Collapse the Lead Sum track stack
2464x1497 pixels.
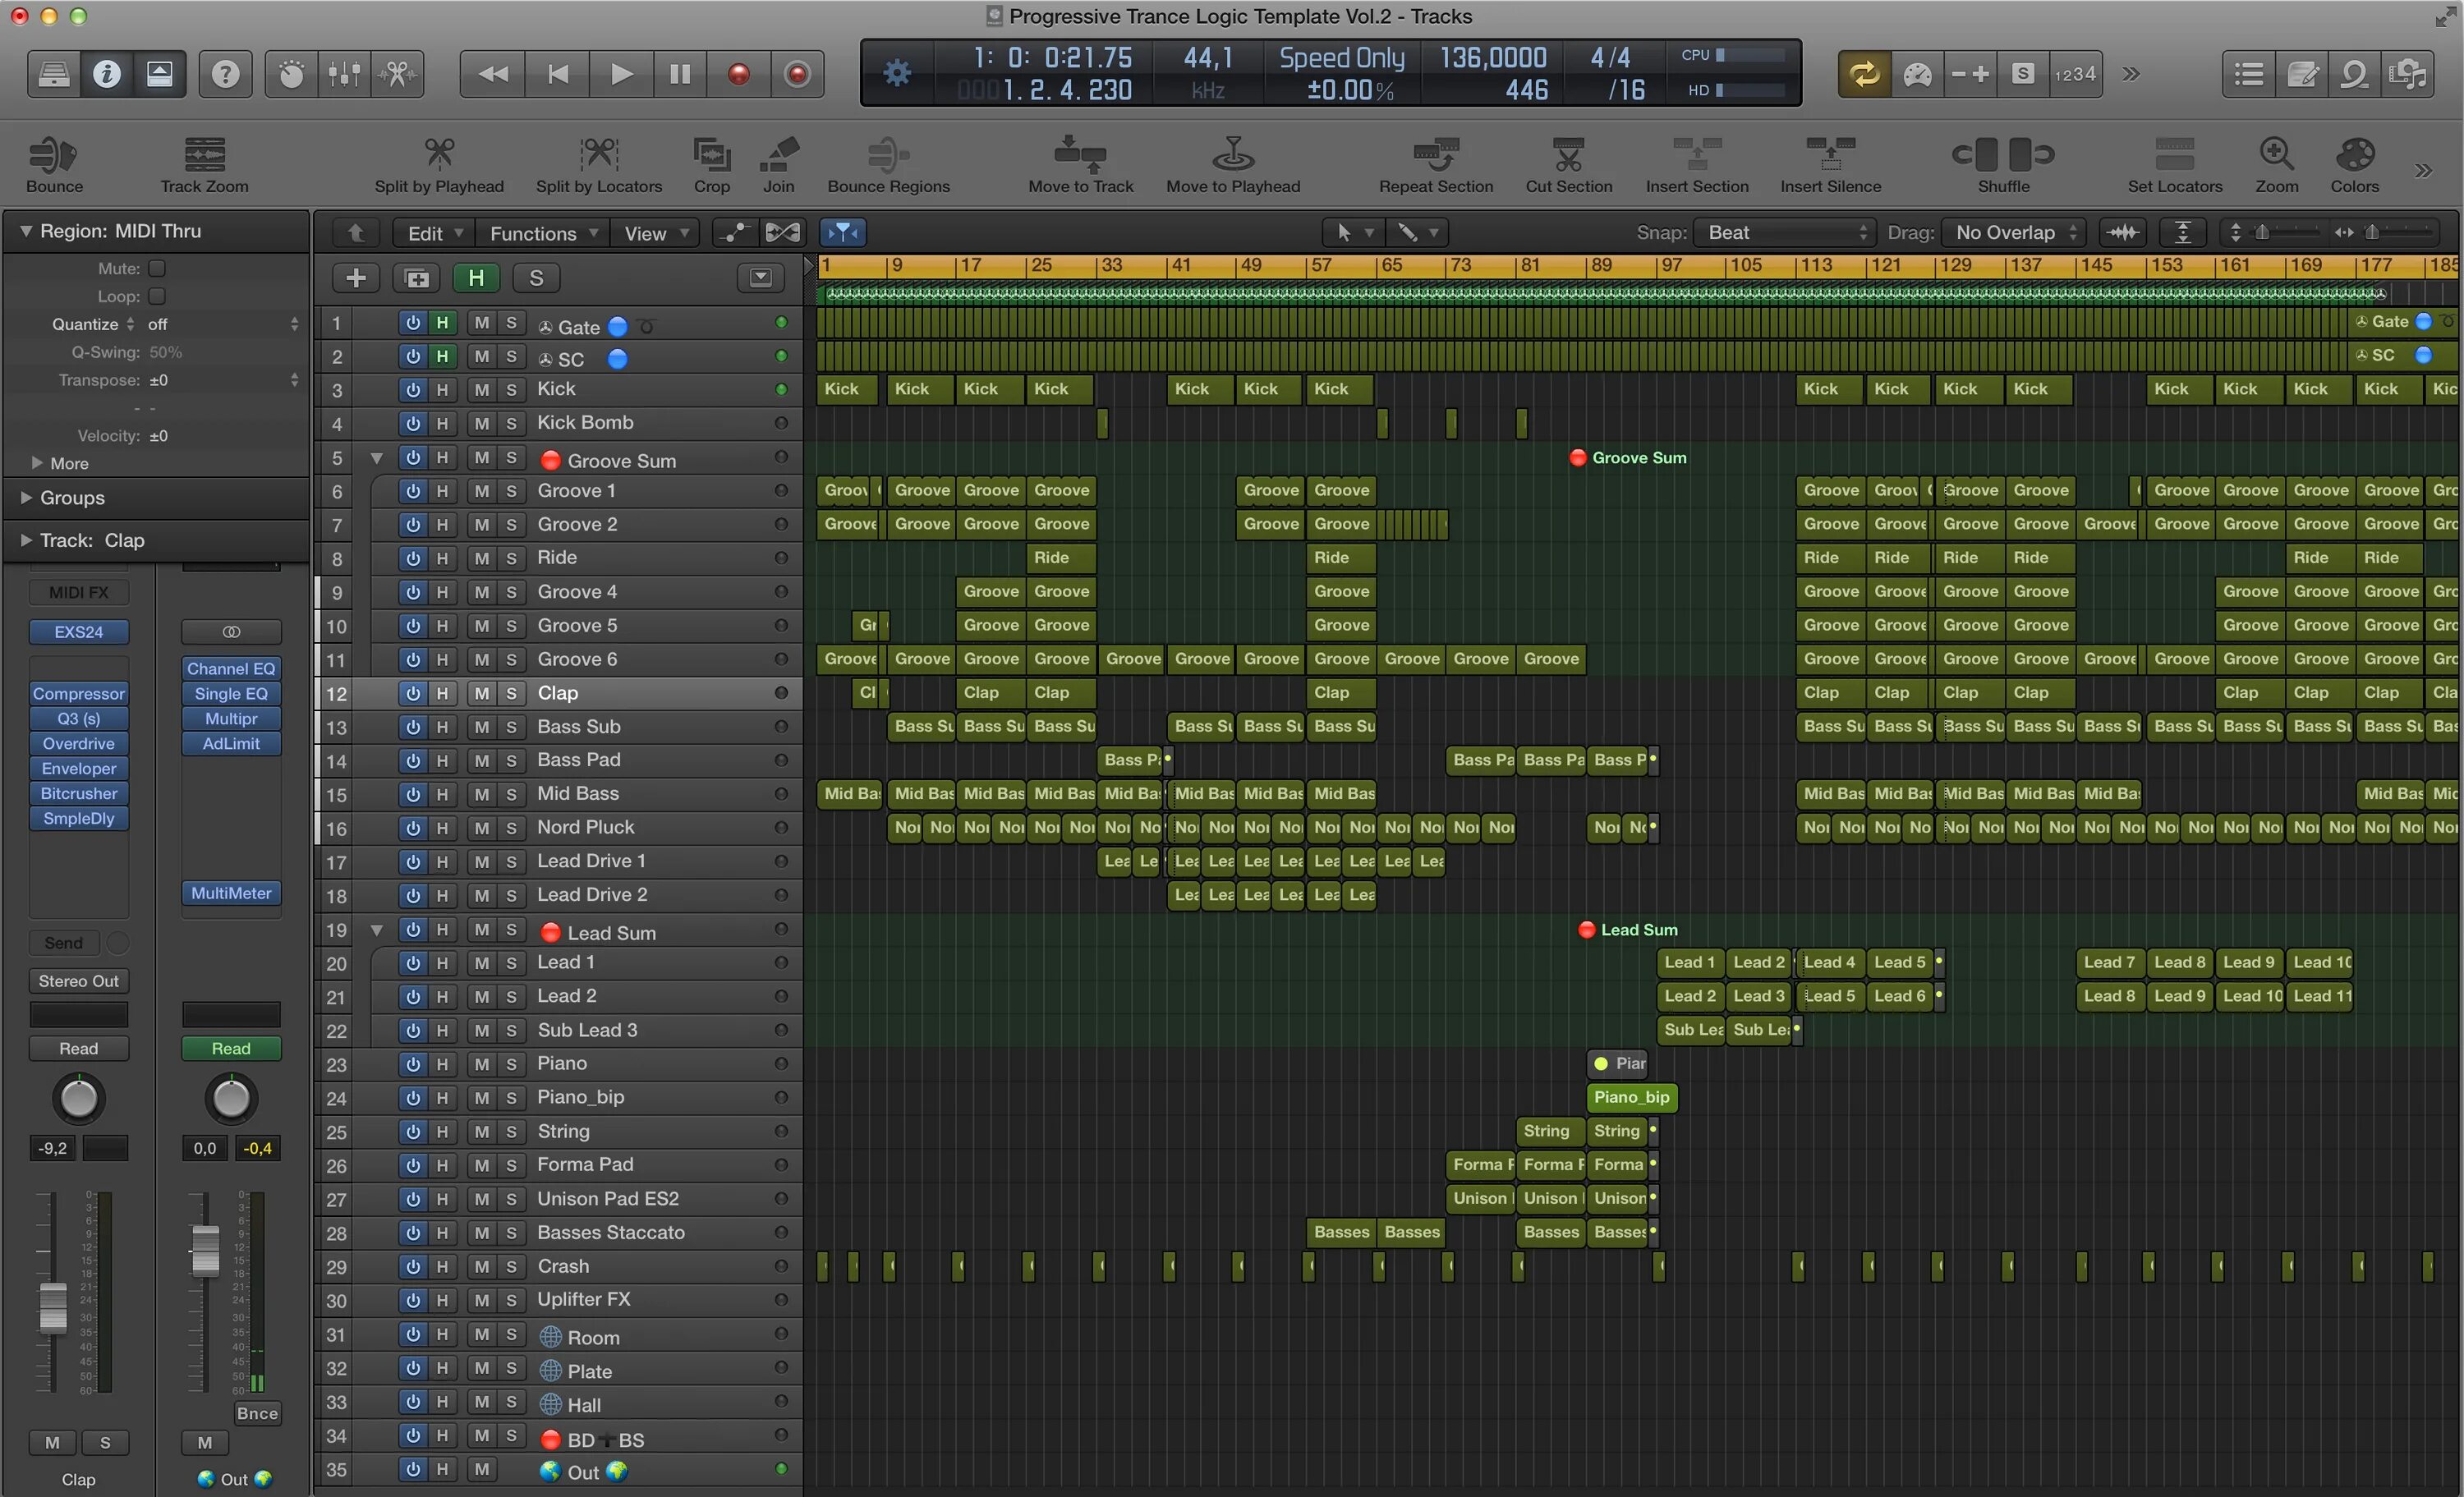click(x=377, y=930)
